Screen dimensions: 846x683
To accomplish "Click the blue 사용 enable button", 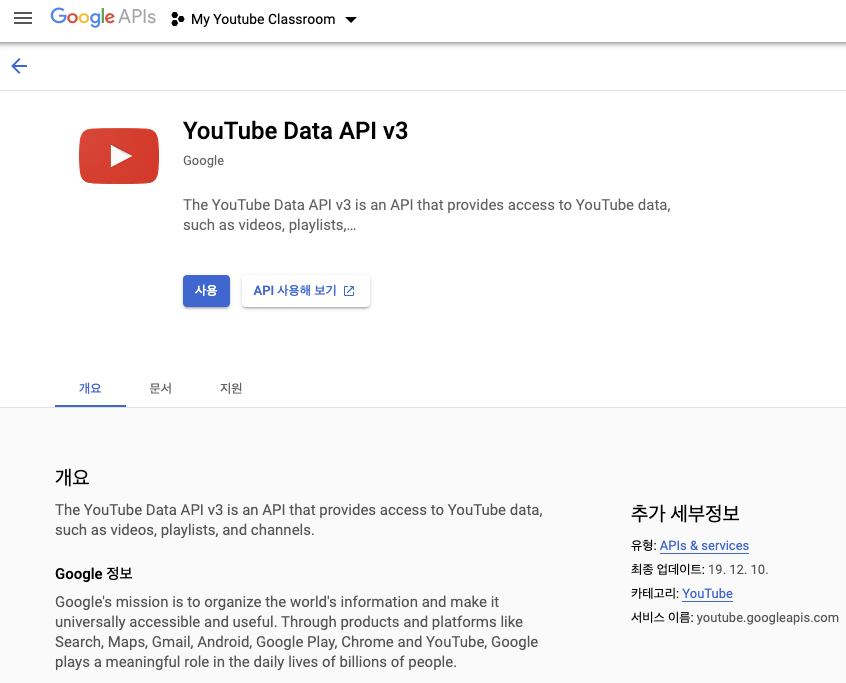I will (206, 291).
